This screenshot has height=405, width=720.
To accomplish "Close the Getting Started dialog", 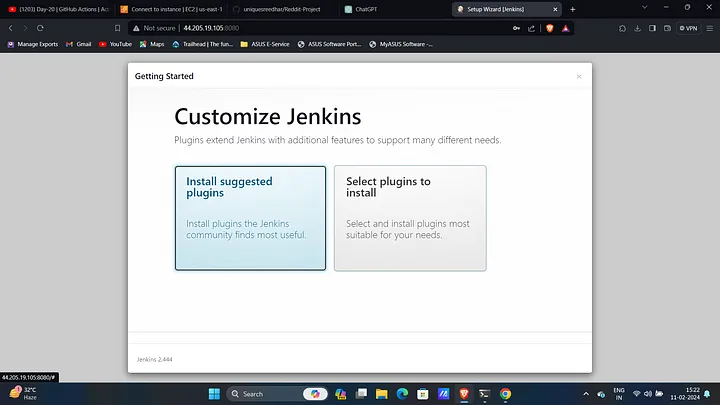I will click(x=579, y=76).
